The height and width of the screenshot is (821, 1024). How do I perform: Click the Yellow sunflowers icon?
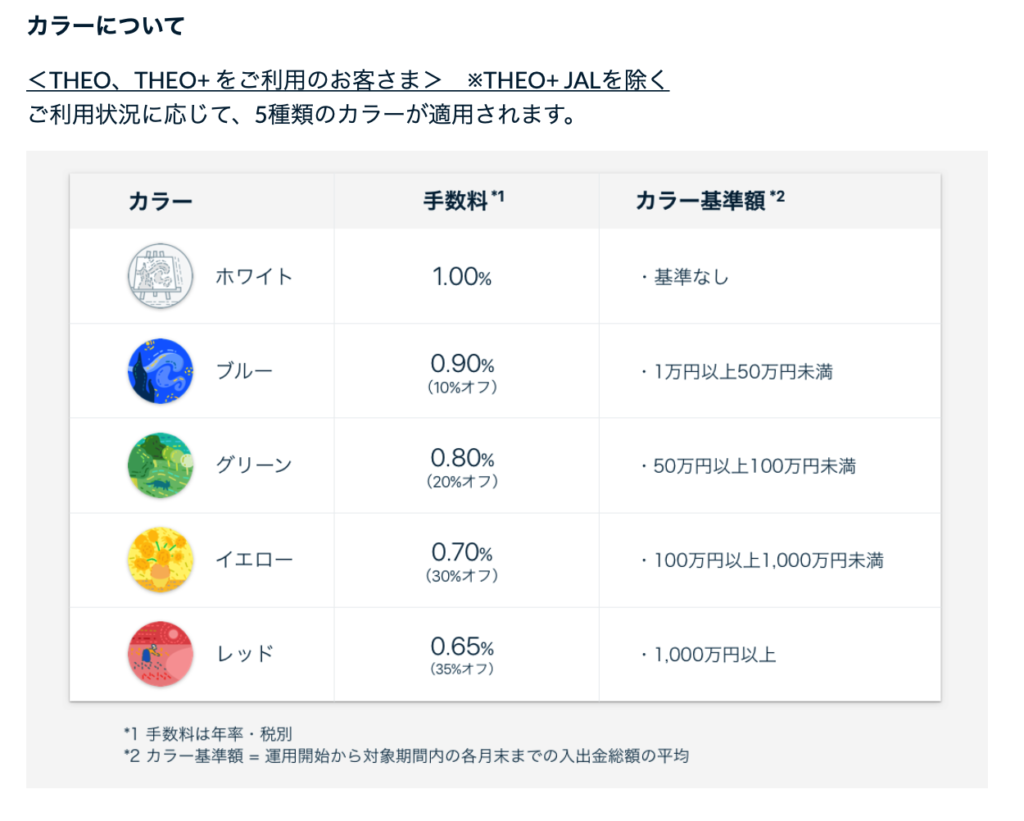point(160,560)
